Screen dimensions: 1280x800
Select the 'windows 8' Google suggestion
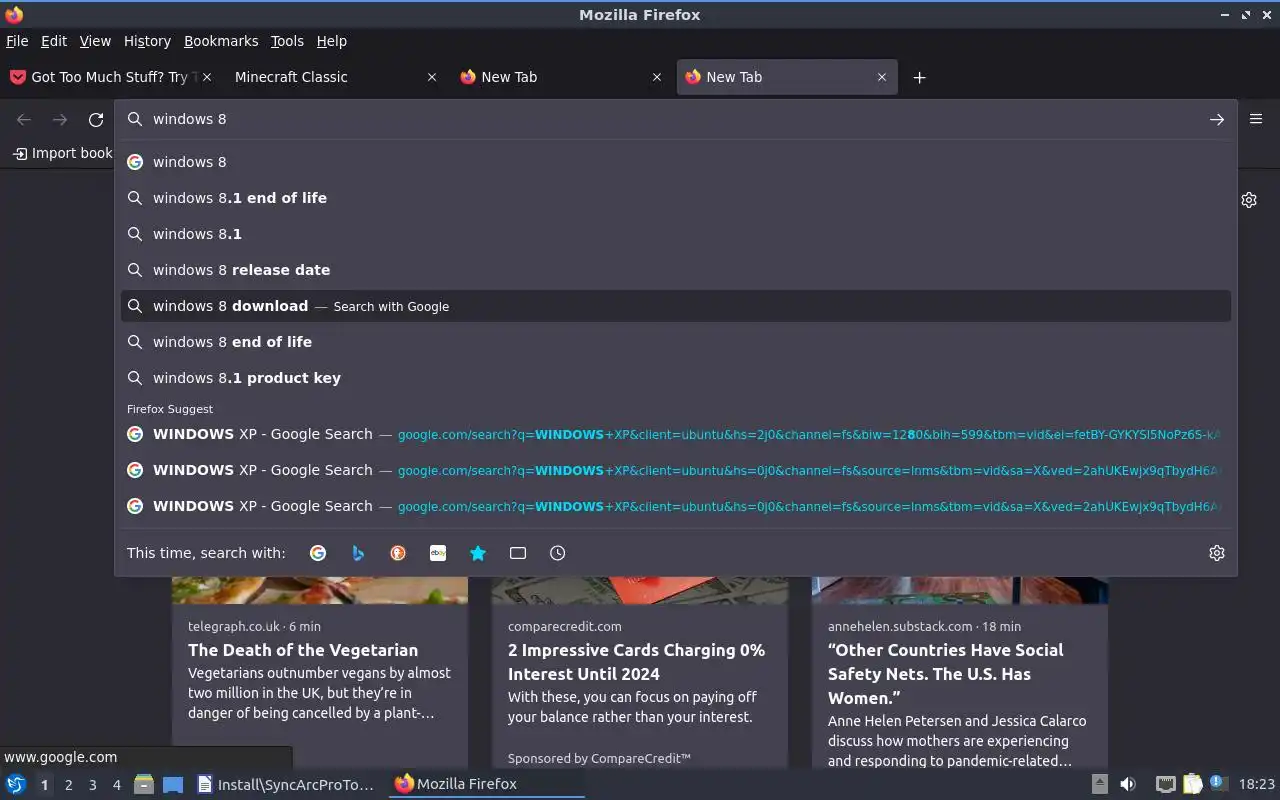[x=676, y=162]
